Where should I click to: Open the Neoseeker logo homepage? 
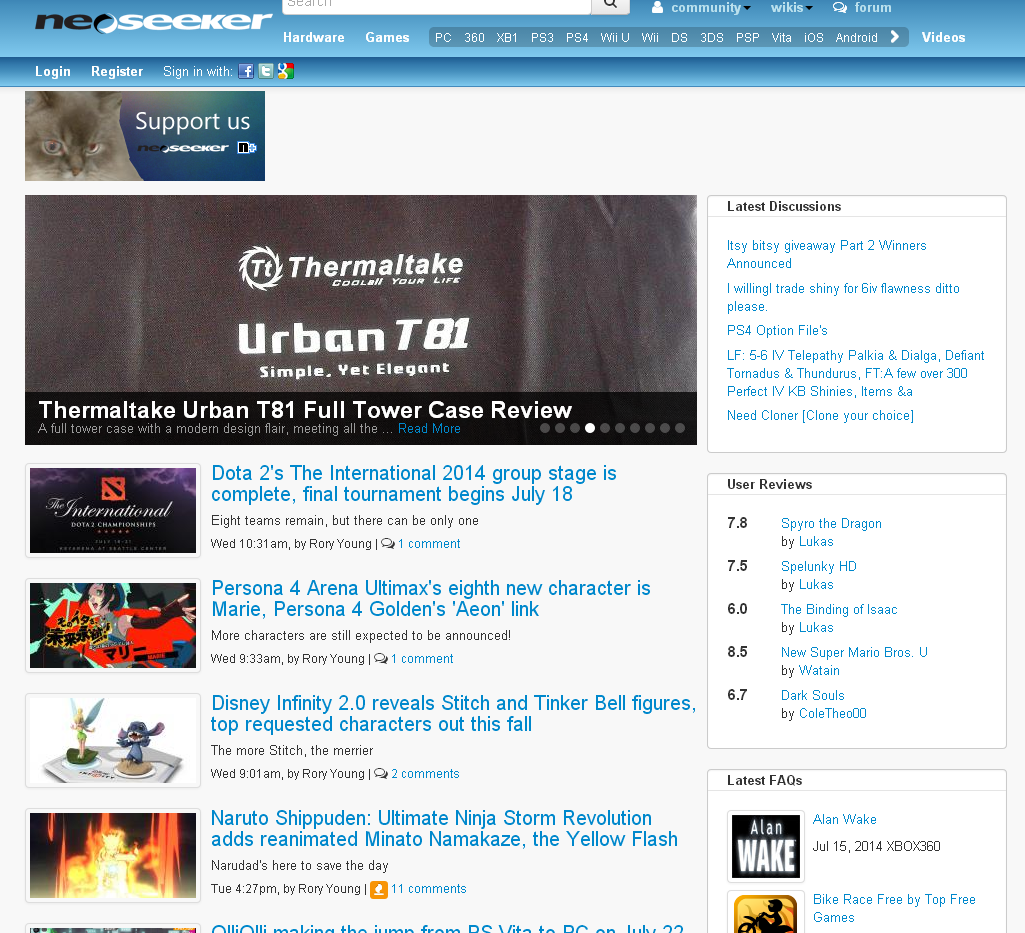(153, 22)
